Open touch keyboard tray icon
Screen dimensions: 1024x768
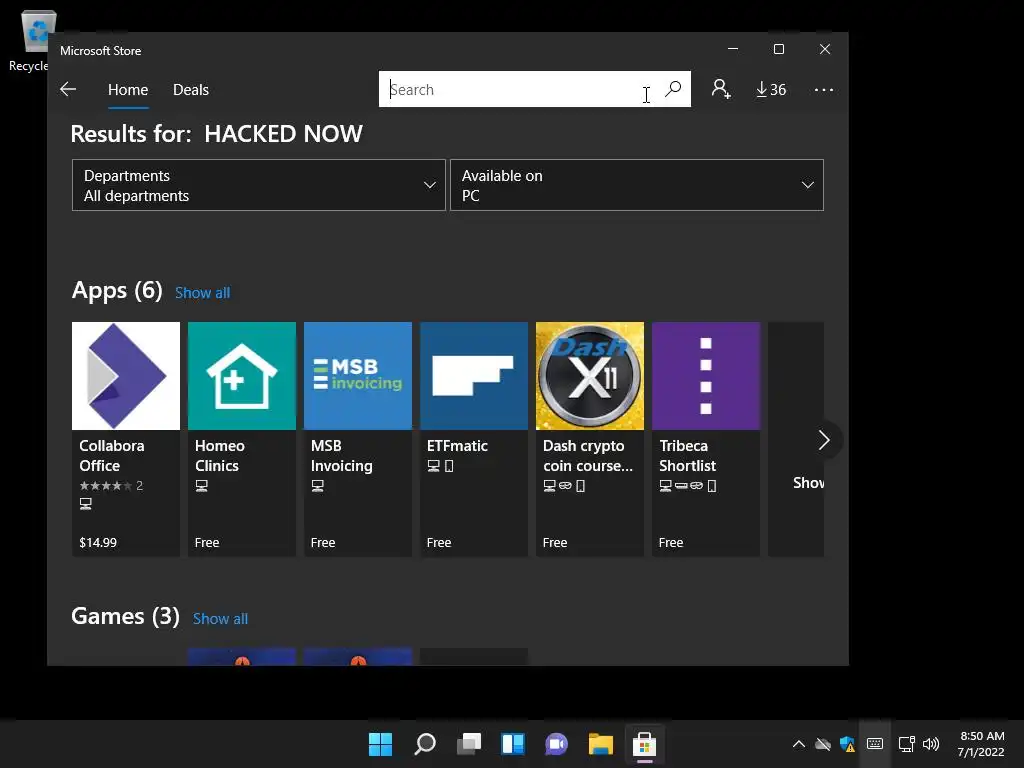875,744
